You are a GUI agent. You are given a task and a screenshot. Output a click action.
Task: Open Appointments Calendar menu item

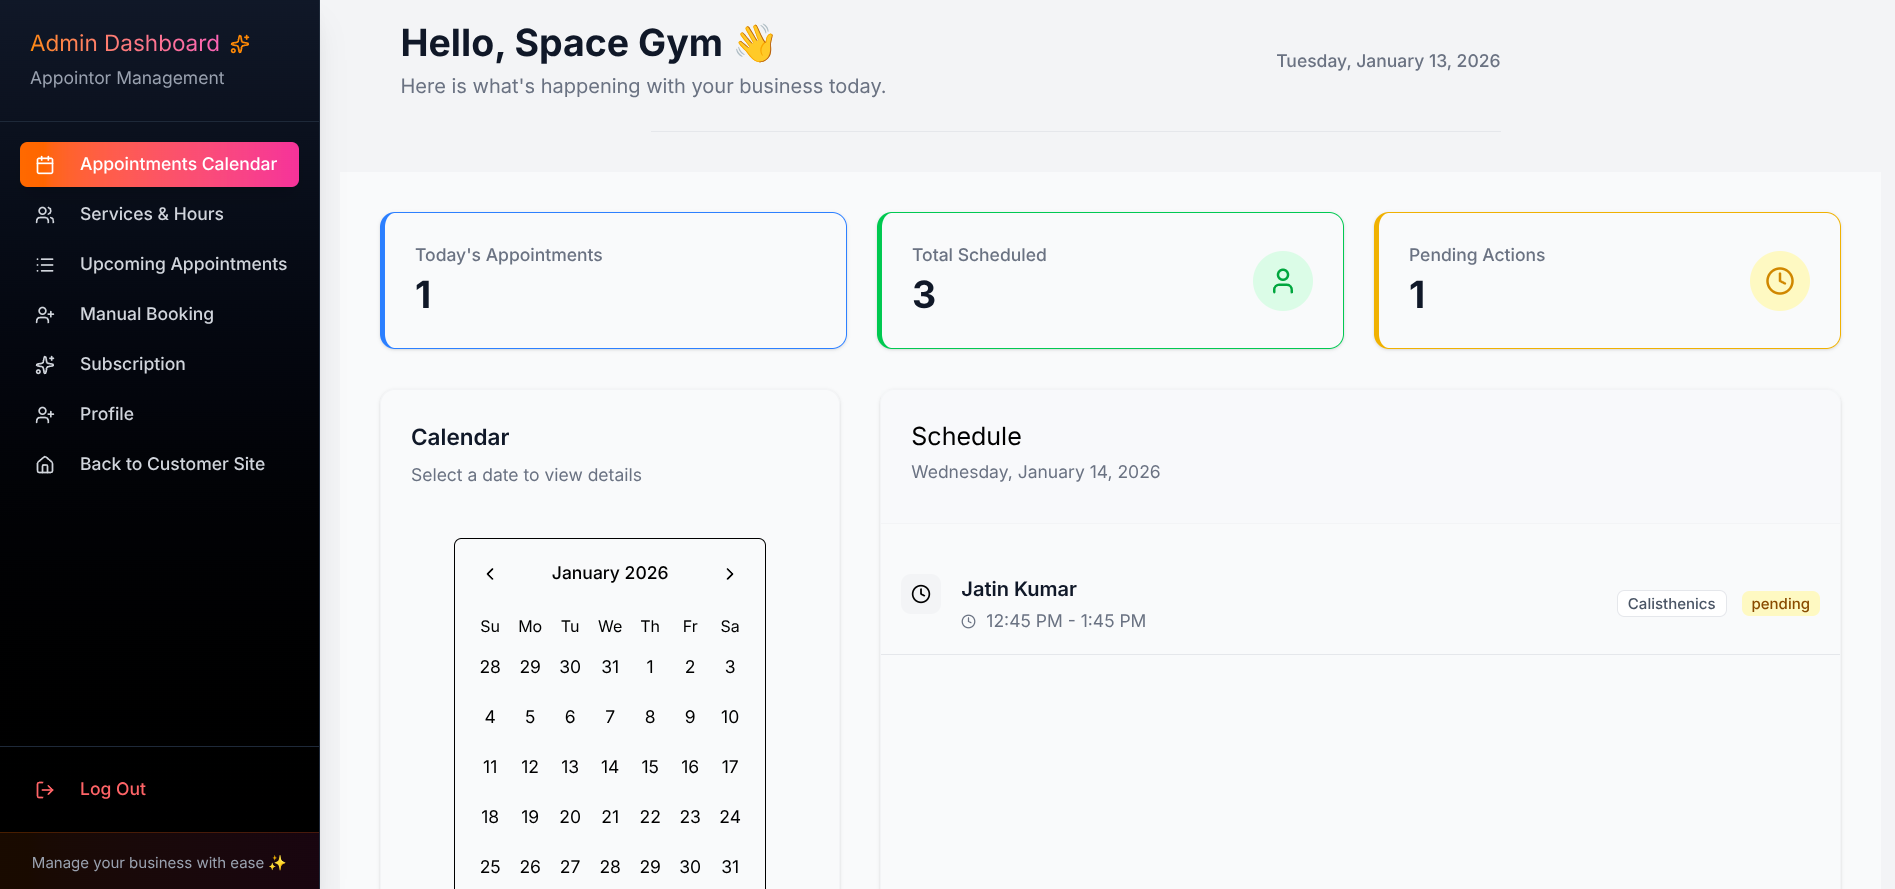159,164
